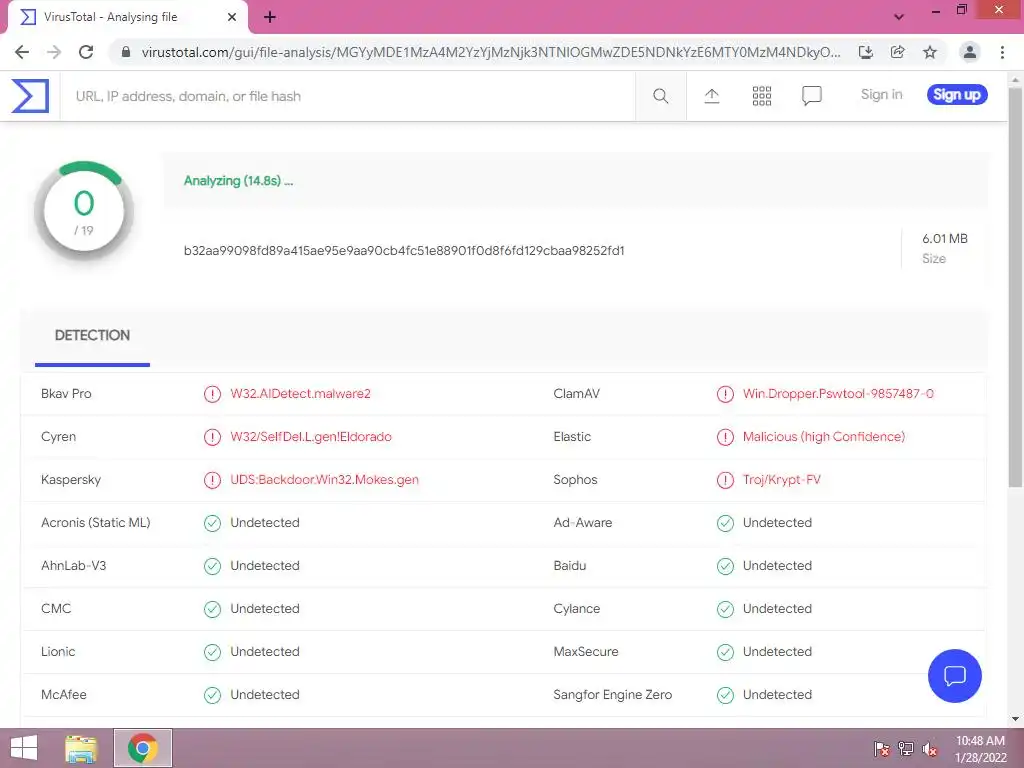Screen dimensions: 1024x768
Task: Click Troj/Krypt-FV result
Action: [782, 480]
